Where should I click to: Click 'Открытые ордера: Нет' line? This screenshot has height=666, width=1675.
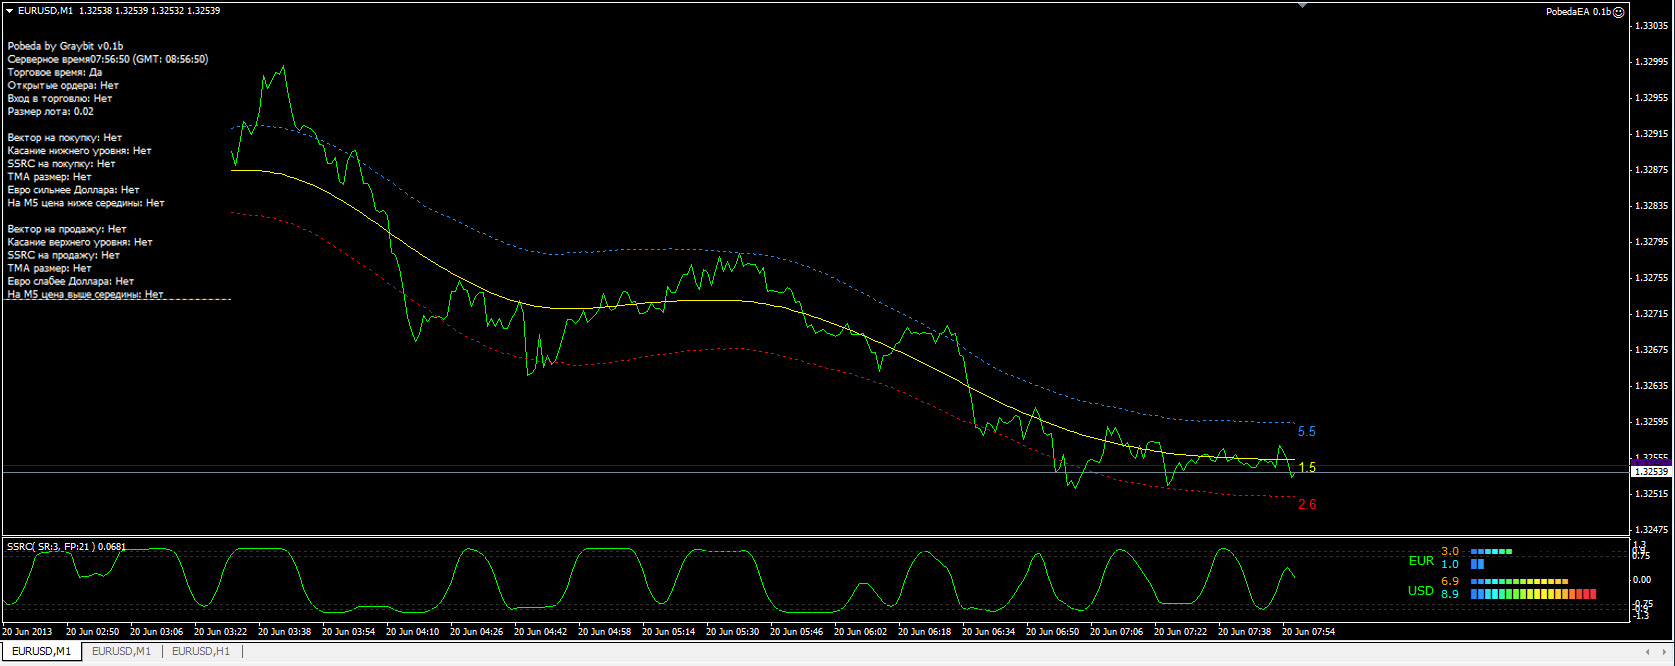pos(63,85)
